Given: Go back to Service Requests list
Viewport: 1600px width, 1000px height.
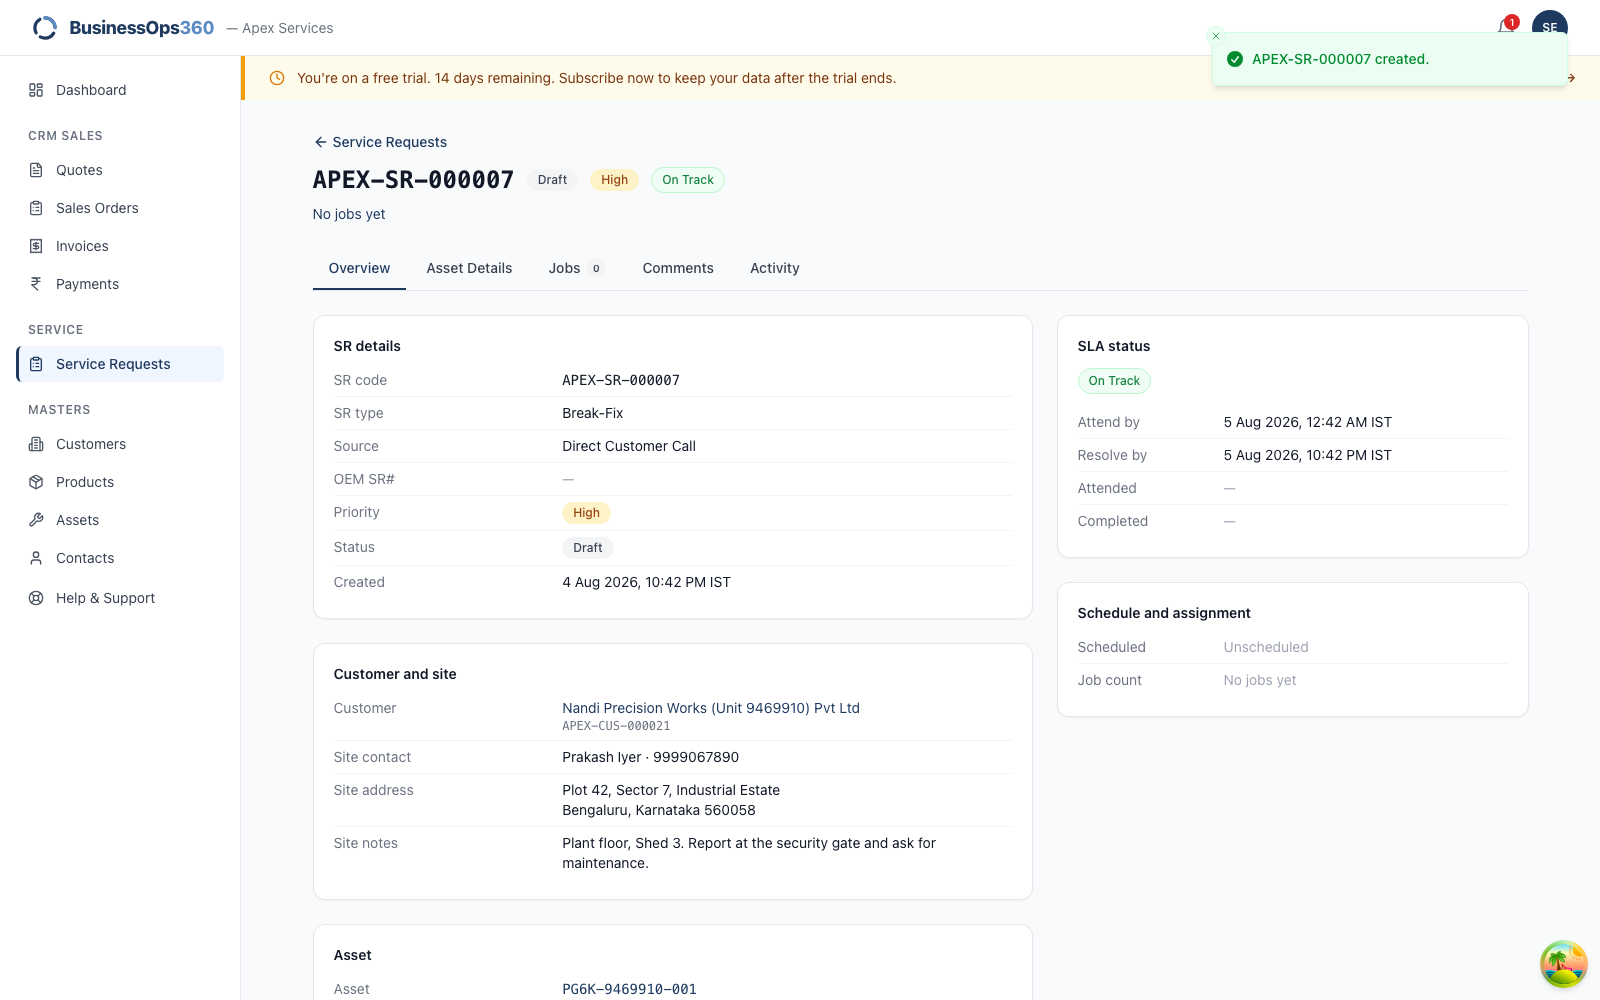Looking at the screenshot, I should point(380,142).
